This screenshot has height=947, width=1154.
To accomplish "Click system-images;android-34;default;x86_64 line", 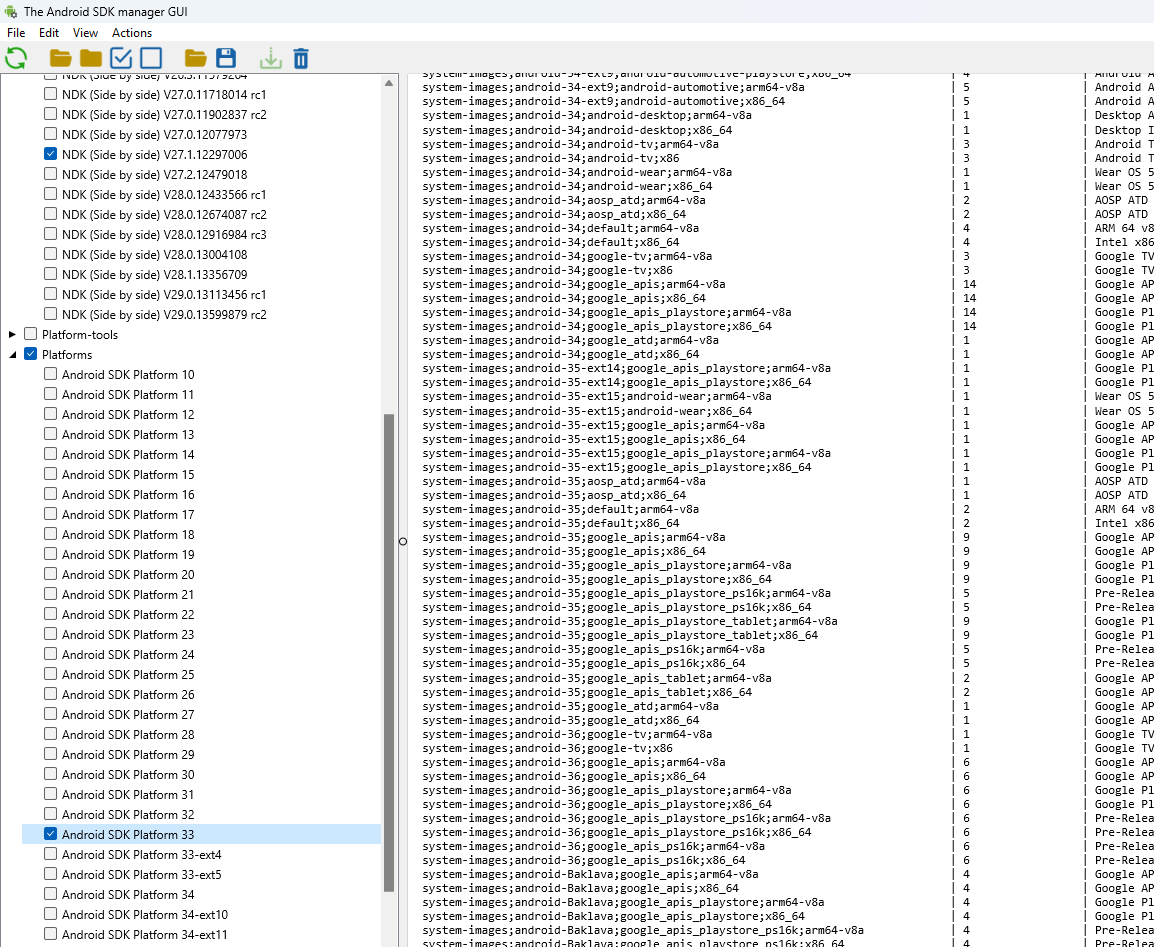I will [551, 242].
